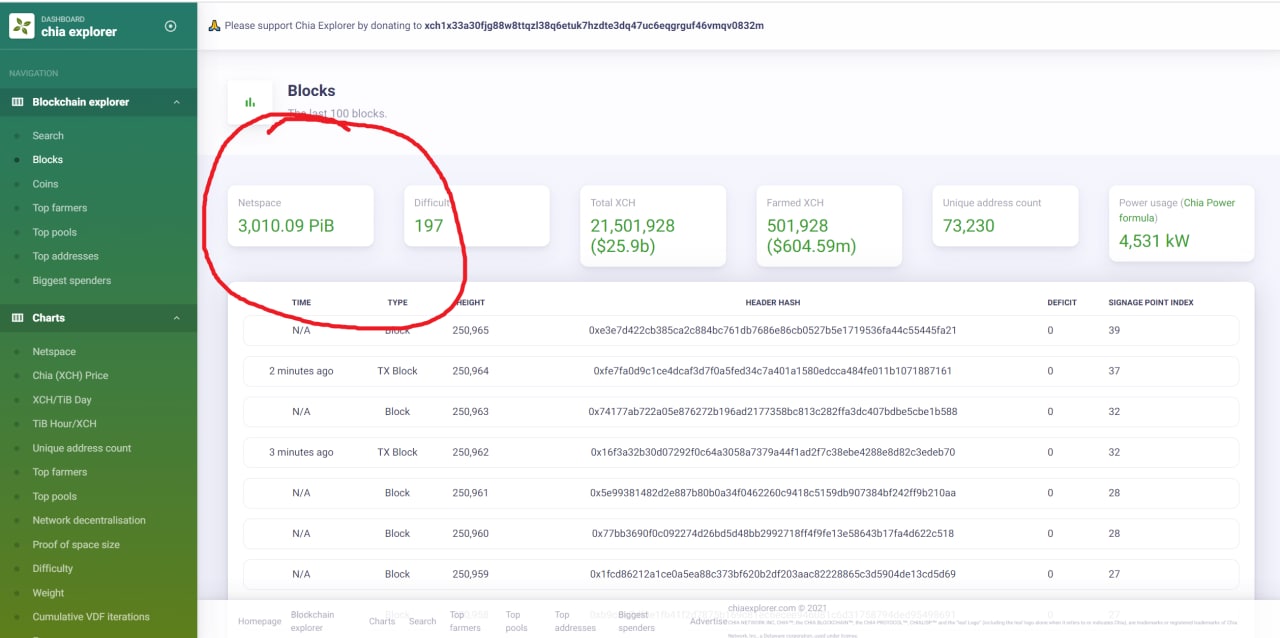
Task: Collapse the Blockchain explorer section chevron
Action: tap(177, 102)
